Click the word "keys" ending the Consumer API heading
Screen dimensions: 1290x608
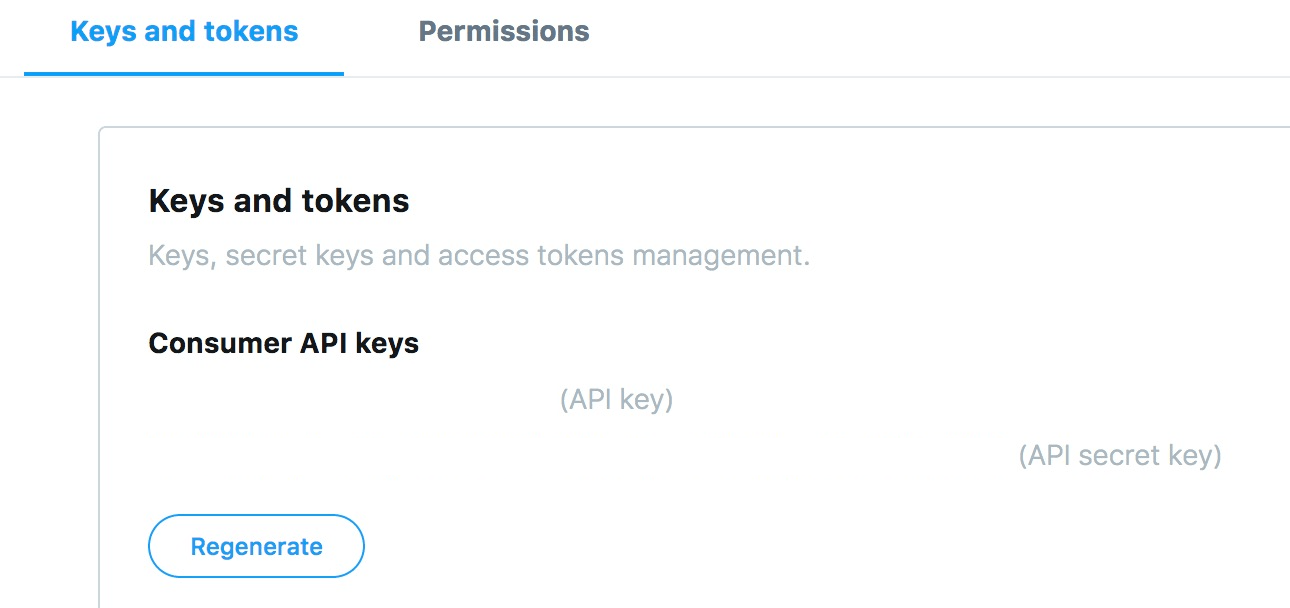coord(388,345)
